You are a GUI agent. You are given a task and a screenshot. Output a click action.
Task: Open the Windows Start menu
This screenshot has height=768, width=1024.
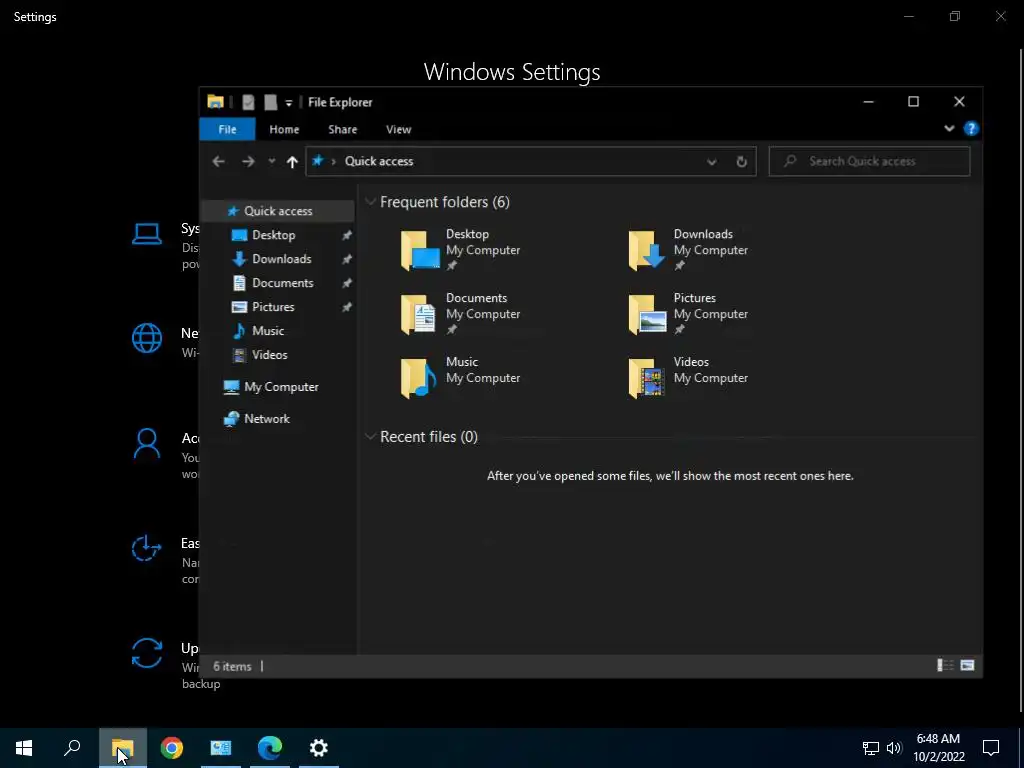pos(24,748)
